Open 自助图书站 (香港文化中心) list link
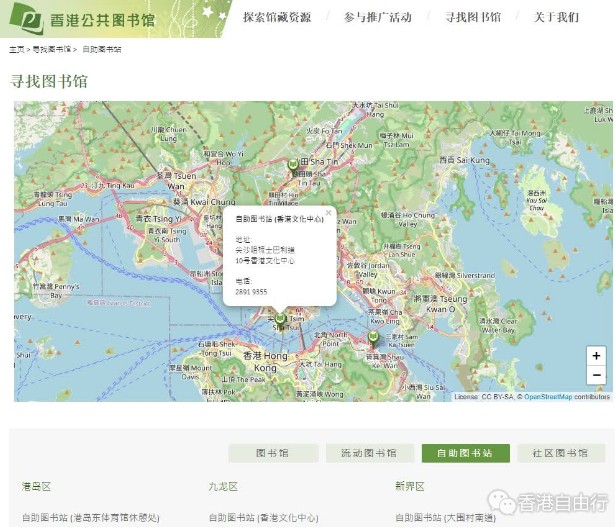This screenshot has width=615, height=527. 264,518
